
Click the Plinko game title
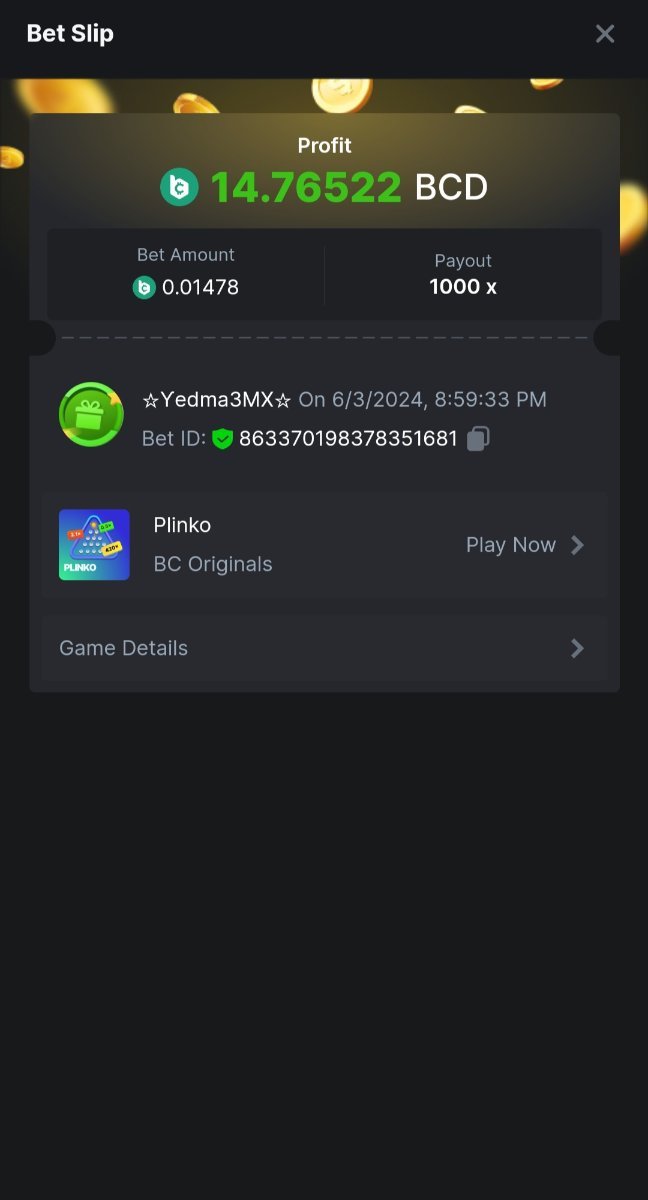click(182, 525)
